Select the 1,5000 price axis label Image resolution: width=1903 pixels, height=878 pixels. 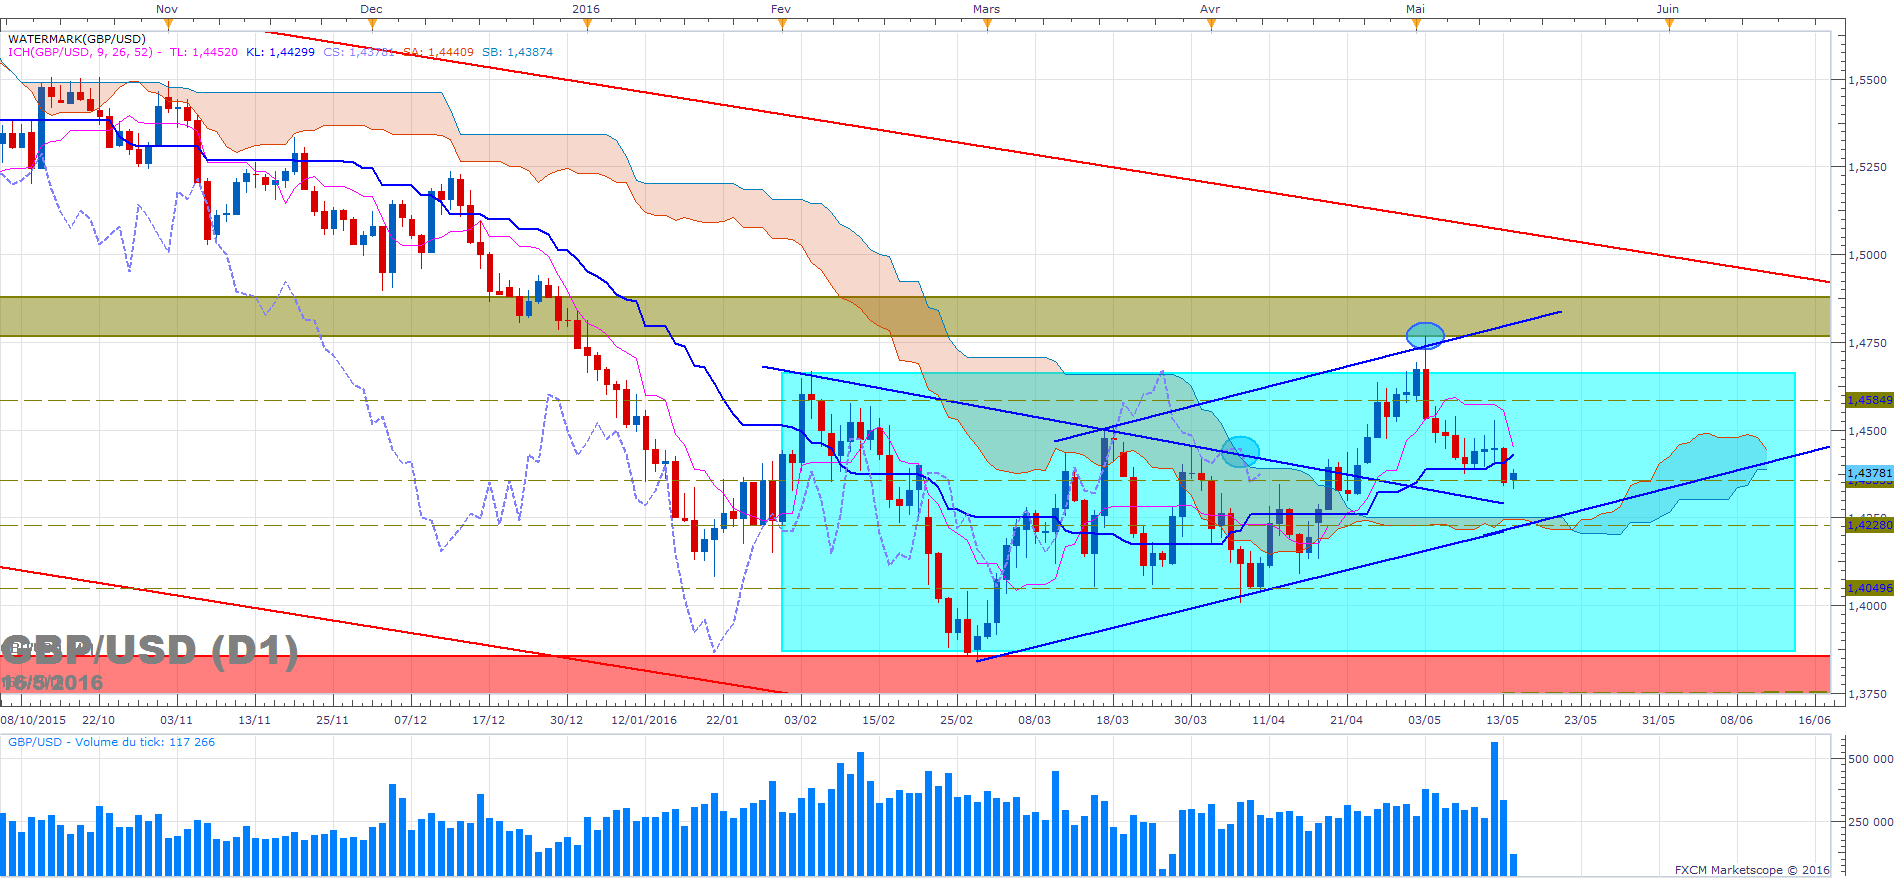[x=1868, y=255]
